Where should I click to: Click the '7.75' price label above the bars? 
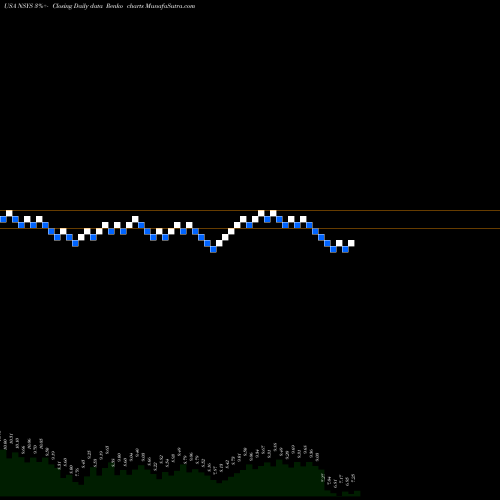(77, 471)
